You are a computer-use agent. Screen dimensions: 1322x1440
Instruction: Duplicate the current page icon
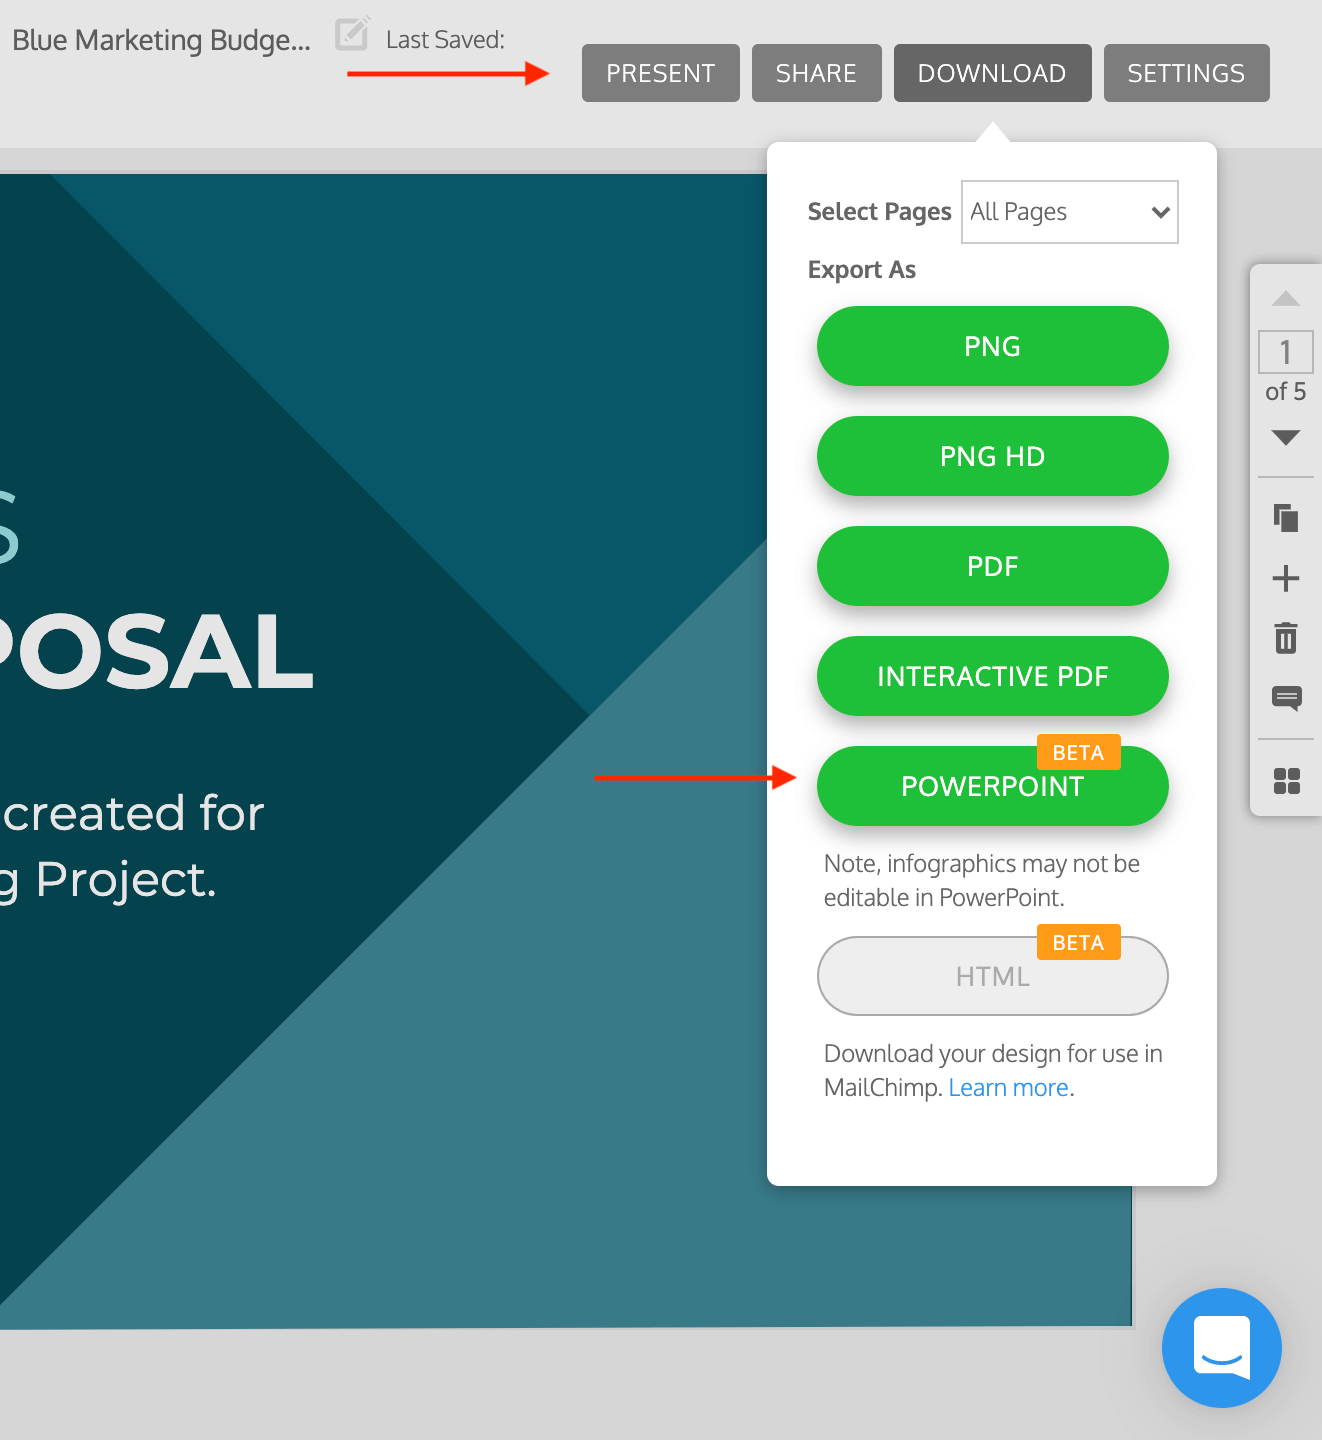[1286, 518]
